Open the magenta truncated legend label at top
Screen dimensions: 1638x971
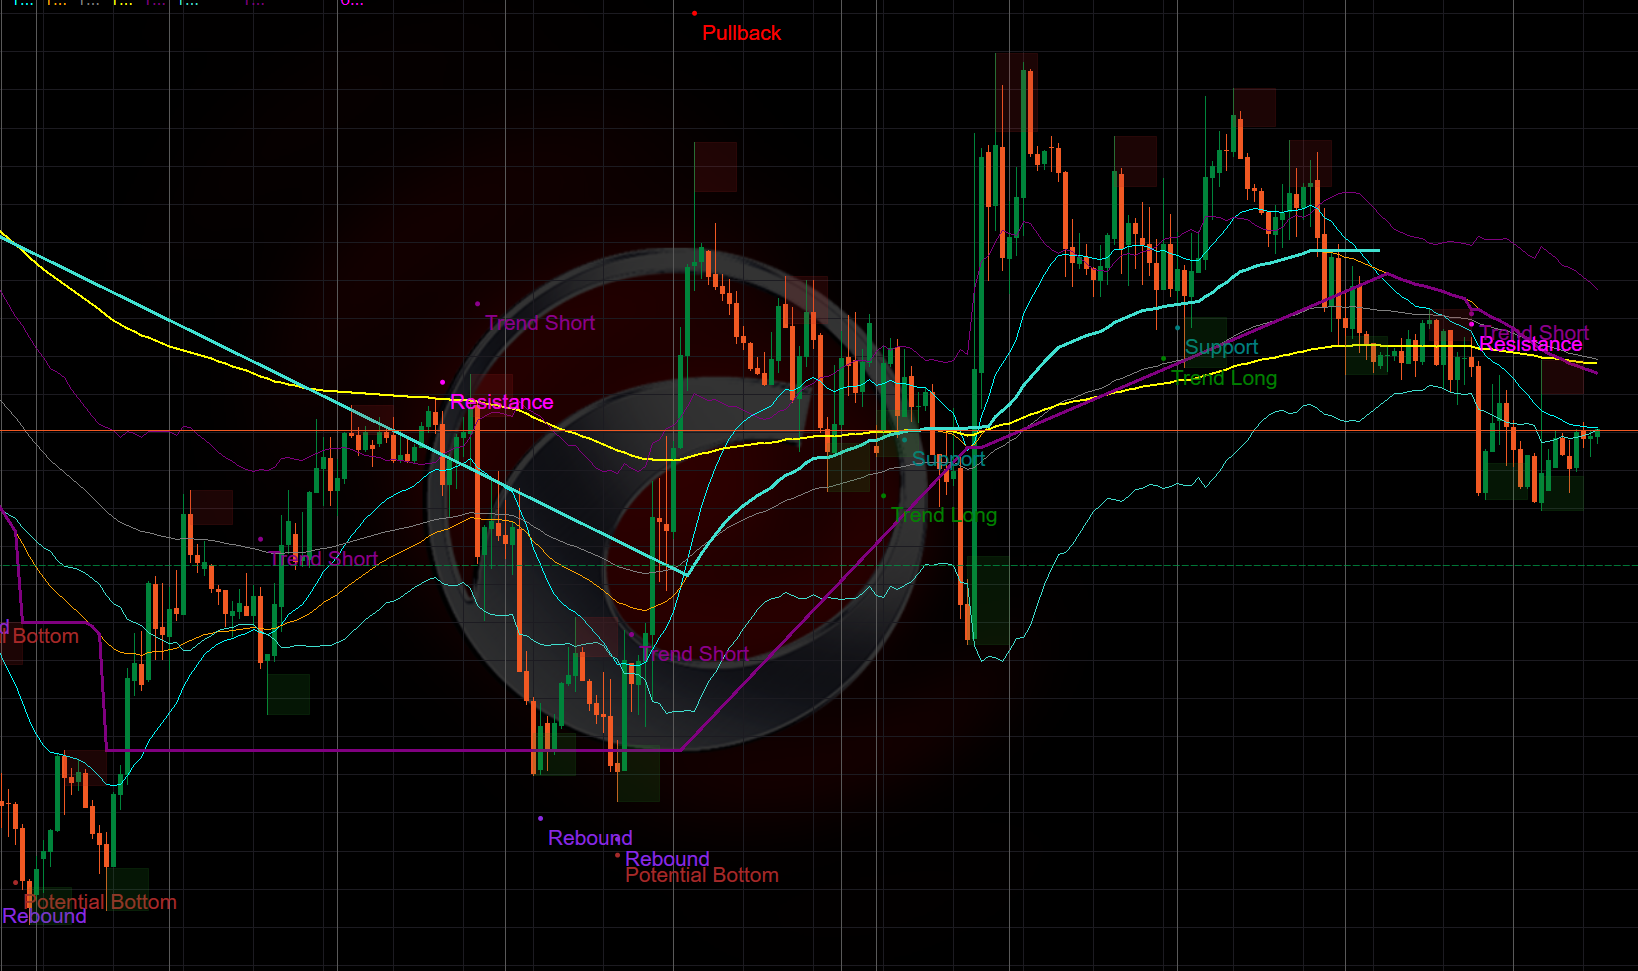[x=351, y=3]
